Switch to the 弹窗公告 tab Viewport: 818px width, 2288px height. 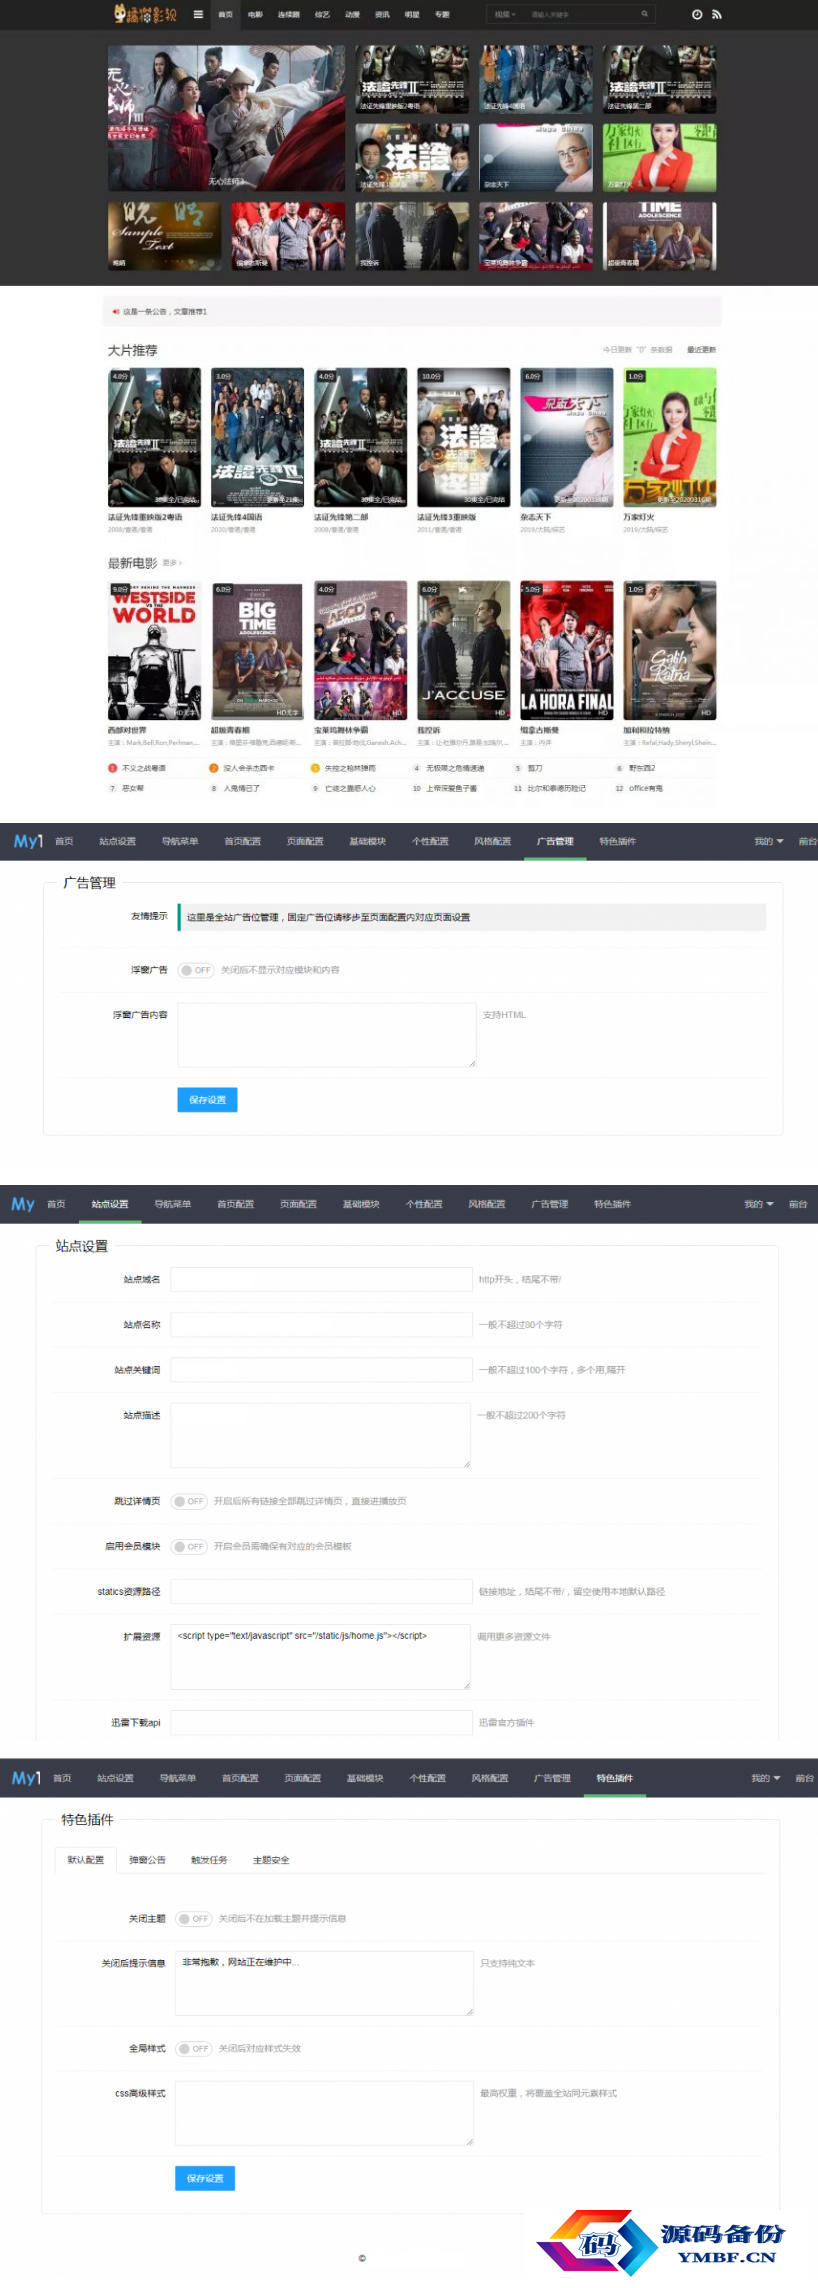pyautogui.click(x=147, y=1860)
